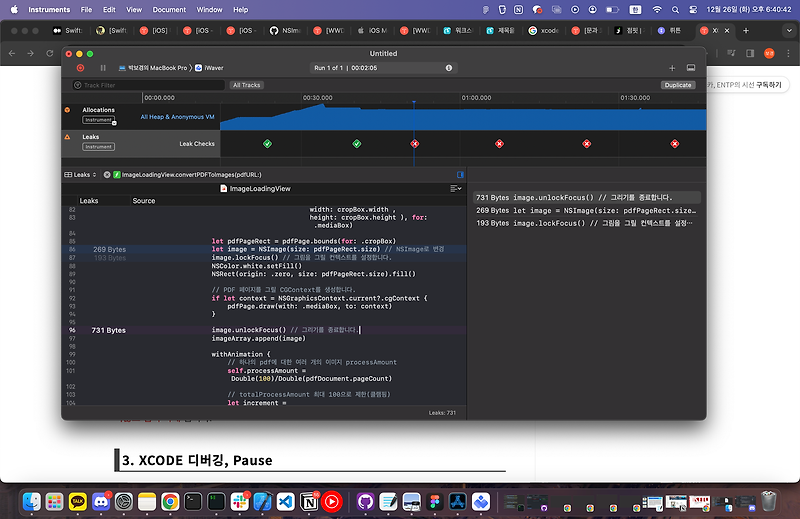Open the Instruments app menu
Image resolution: width=800 pixels, height=519 pixels.
[49, 9]
